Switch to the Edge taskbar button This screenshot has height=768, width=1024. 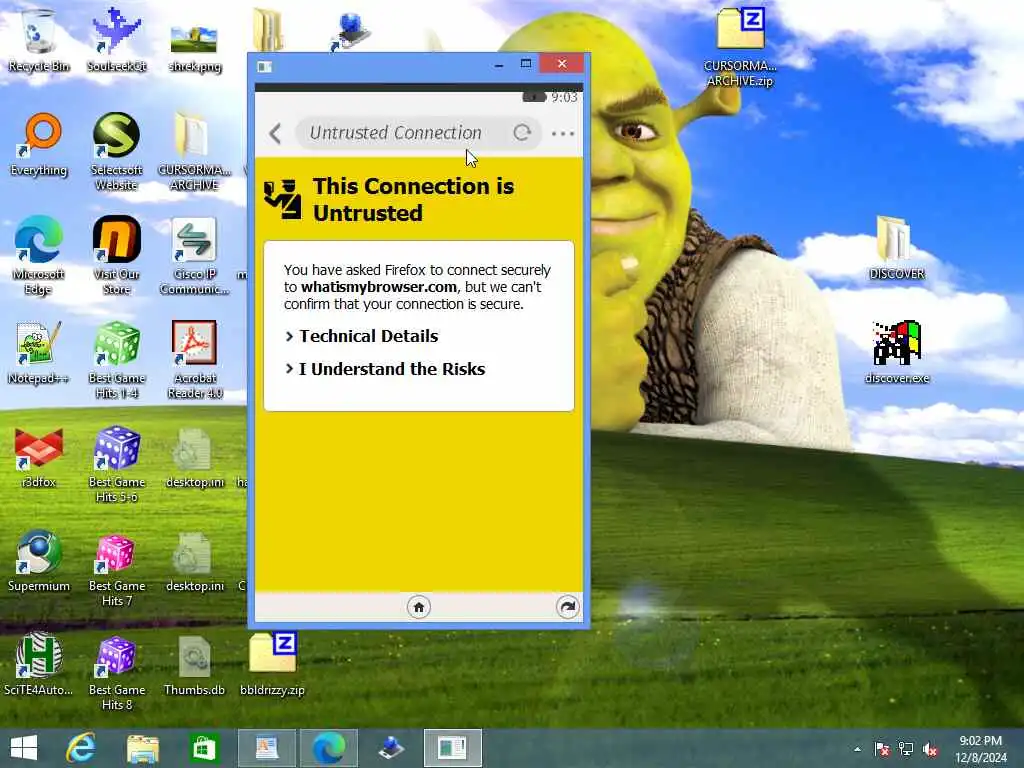(328, 748)
